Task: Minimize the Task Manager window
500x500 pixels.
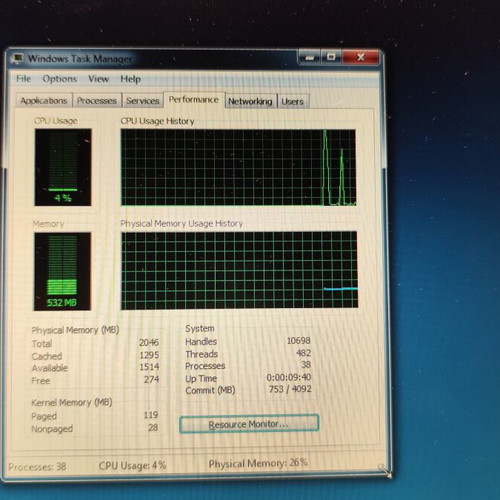Action: pos(309,57)
